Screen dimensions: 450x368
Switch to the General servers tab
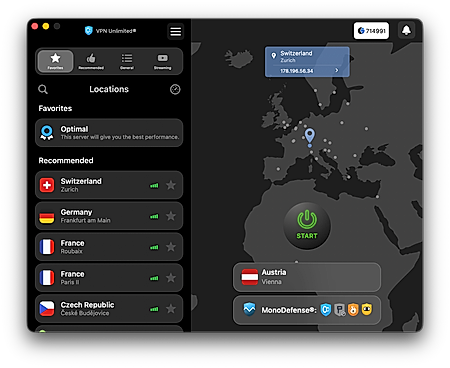(x=127, y=61)
